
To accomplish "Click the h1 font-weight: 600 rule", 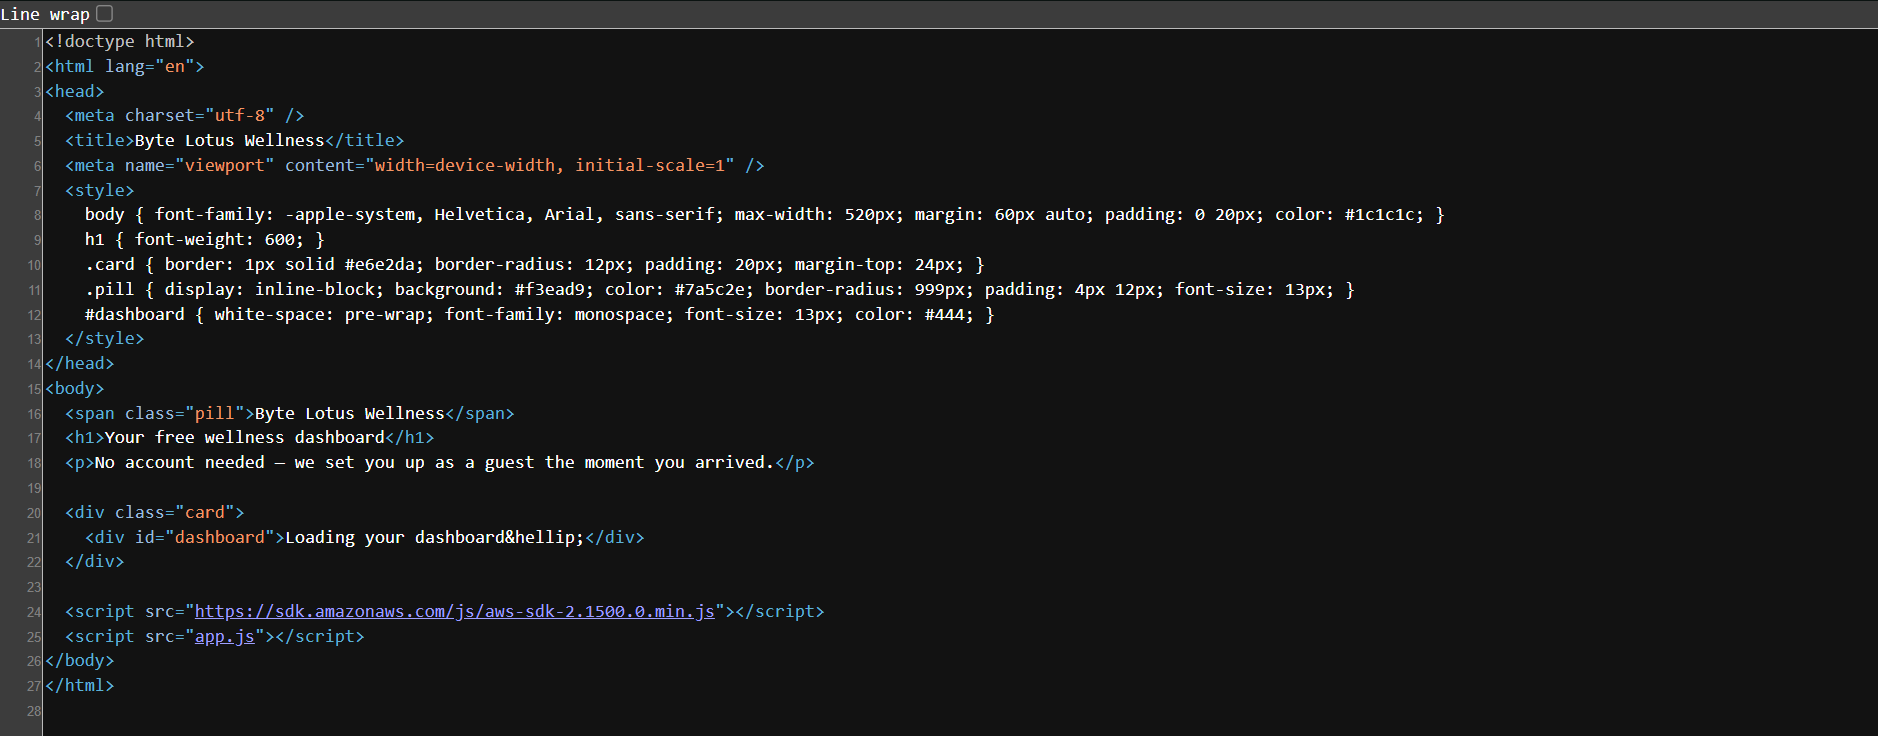I will tap(205, 239).
